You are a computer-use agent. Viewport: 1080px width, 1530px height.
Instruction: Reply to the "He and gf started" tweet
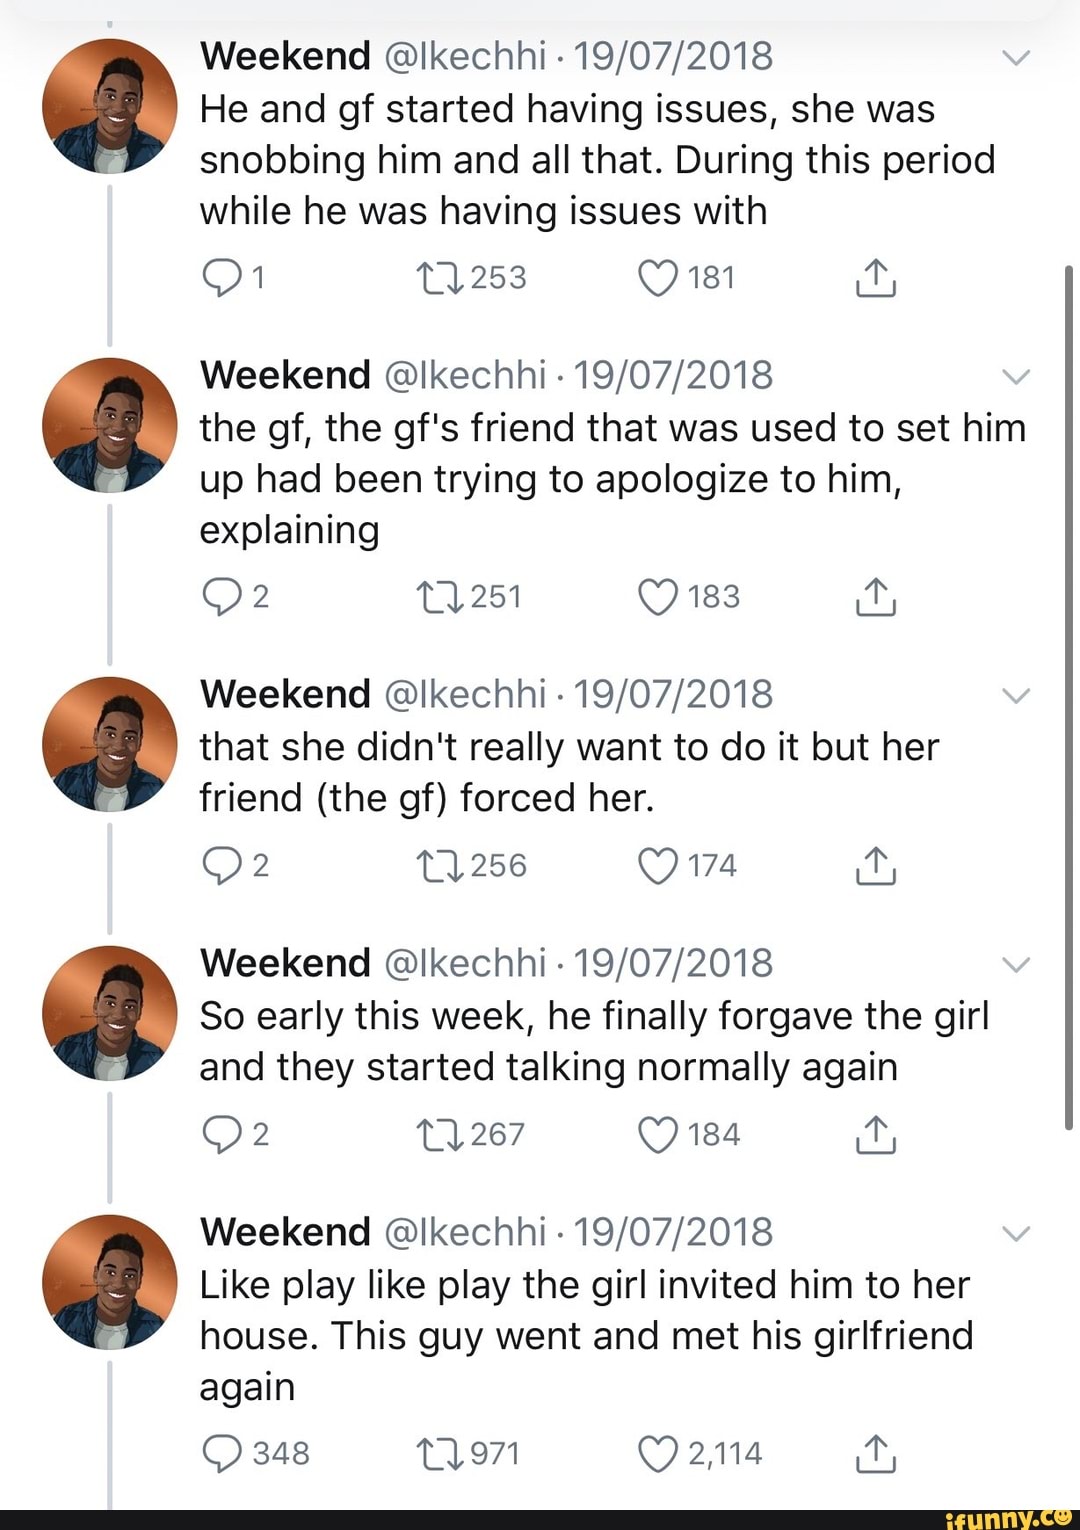(x=221, y=278)
